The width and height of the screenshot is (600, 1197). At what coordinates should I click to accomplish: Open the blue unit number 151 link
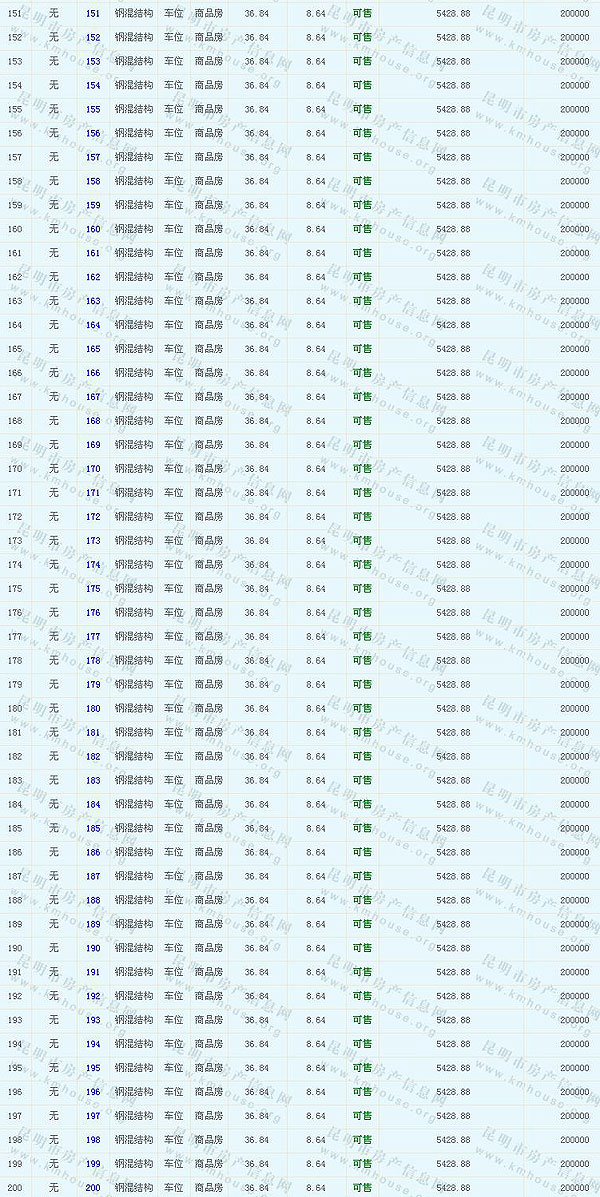click(x=93, y=14)
